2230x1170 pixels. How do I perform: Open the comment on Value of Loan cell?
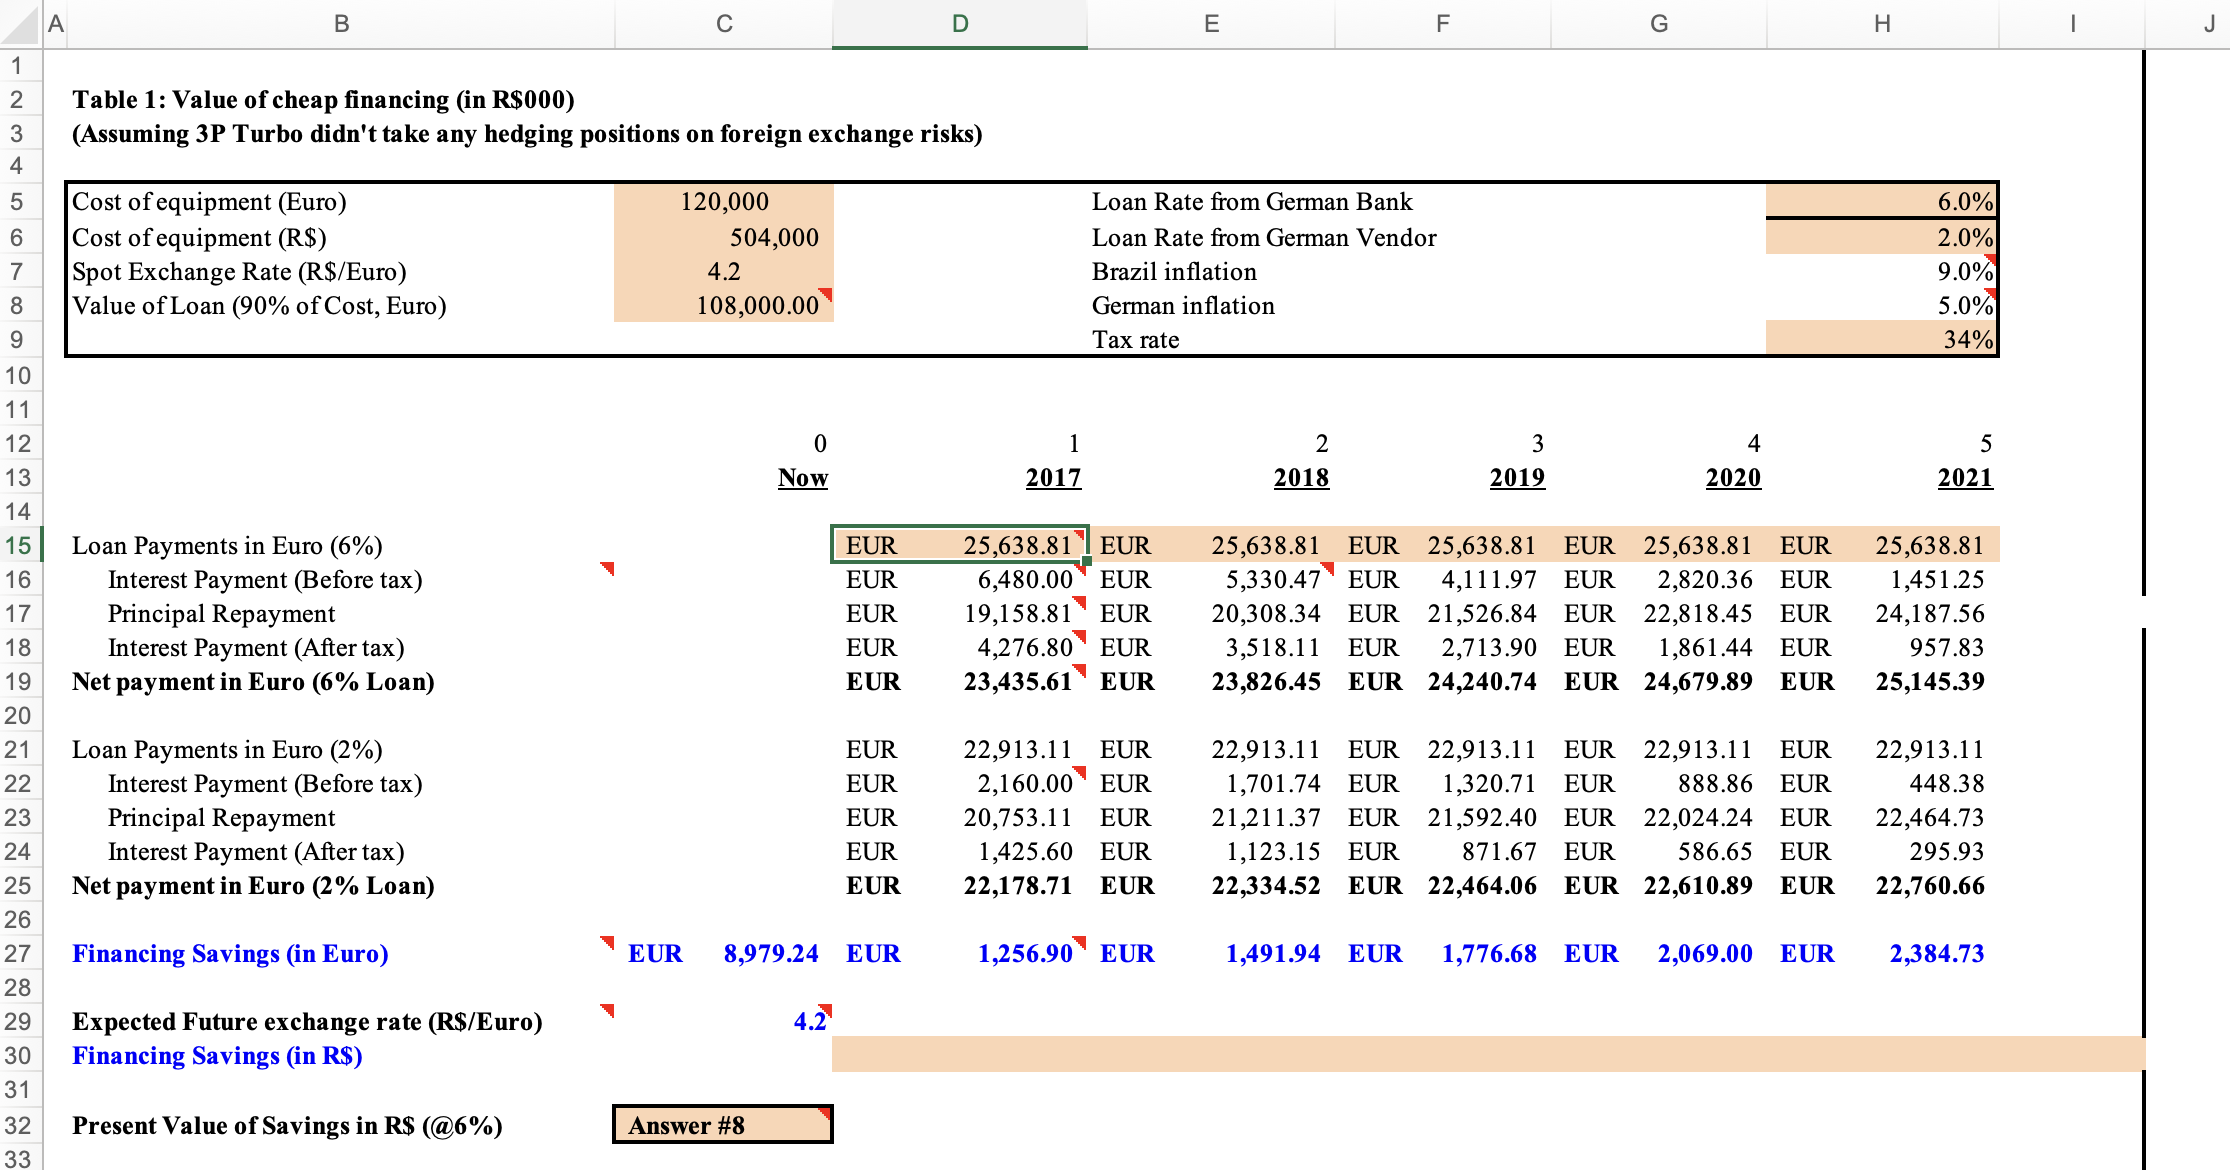coord(828,292)
